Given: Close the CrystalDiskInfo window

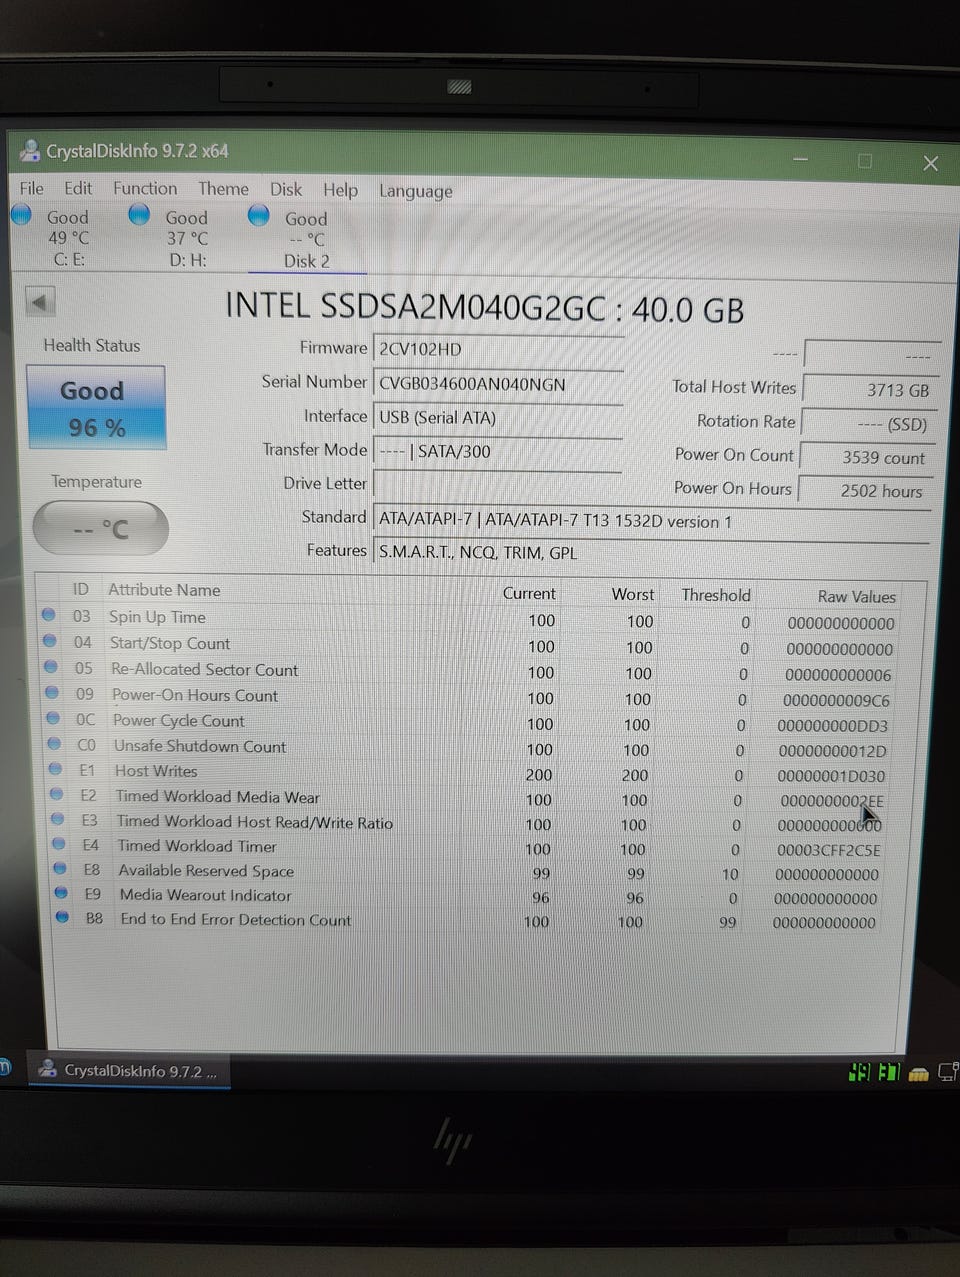Looking at the screenshot, I should [930, 163].
